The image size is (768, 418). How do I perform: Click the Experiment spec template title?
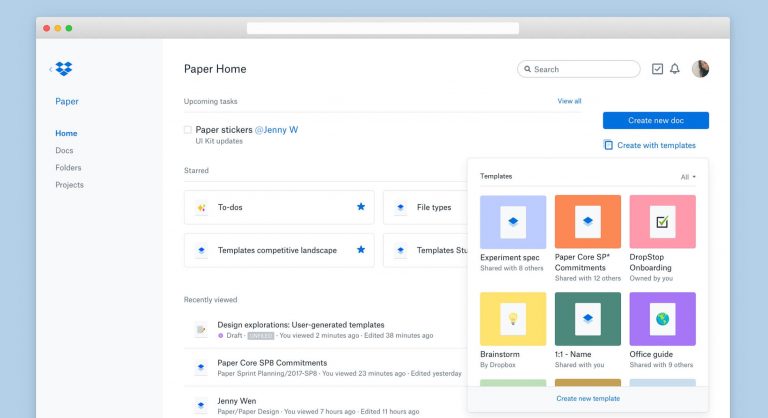(509, 257)
